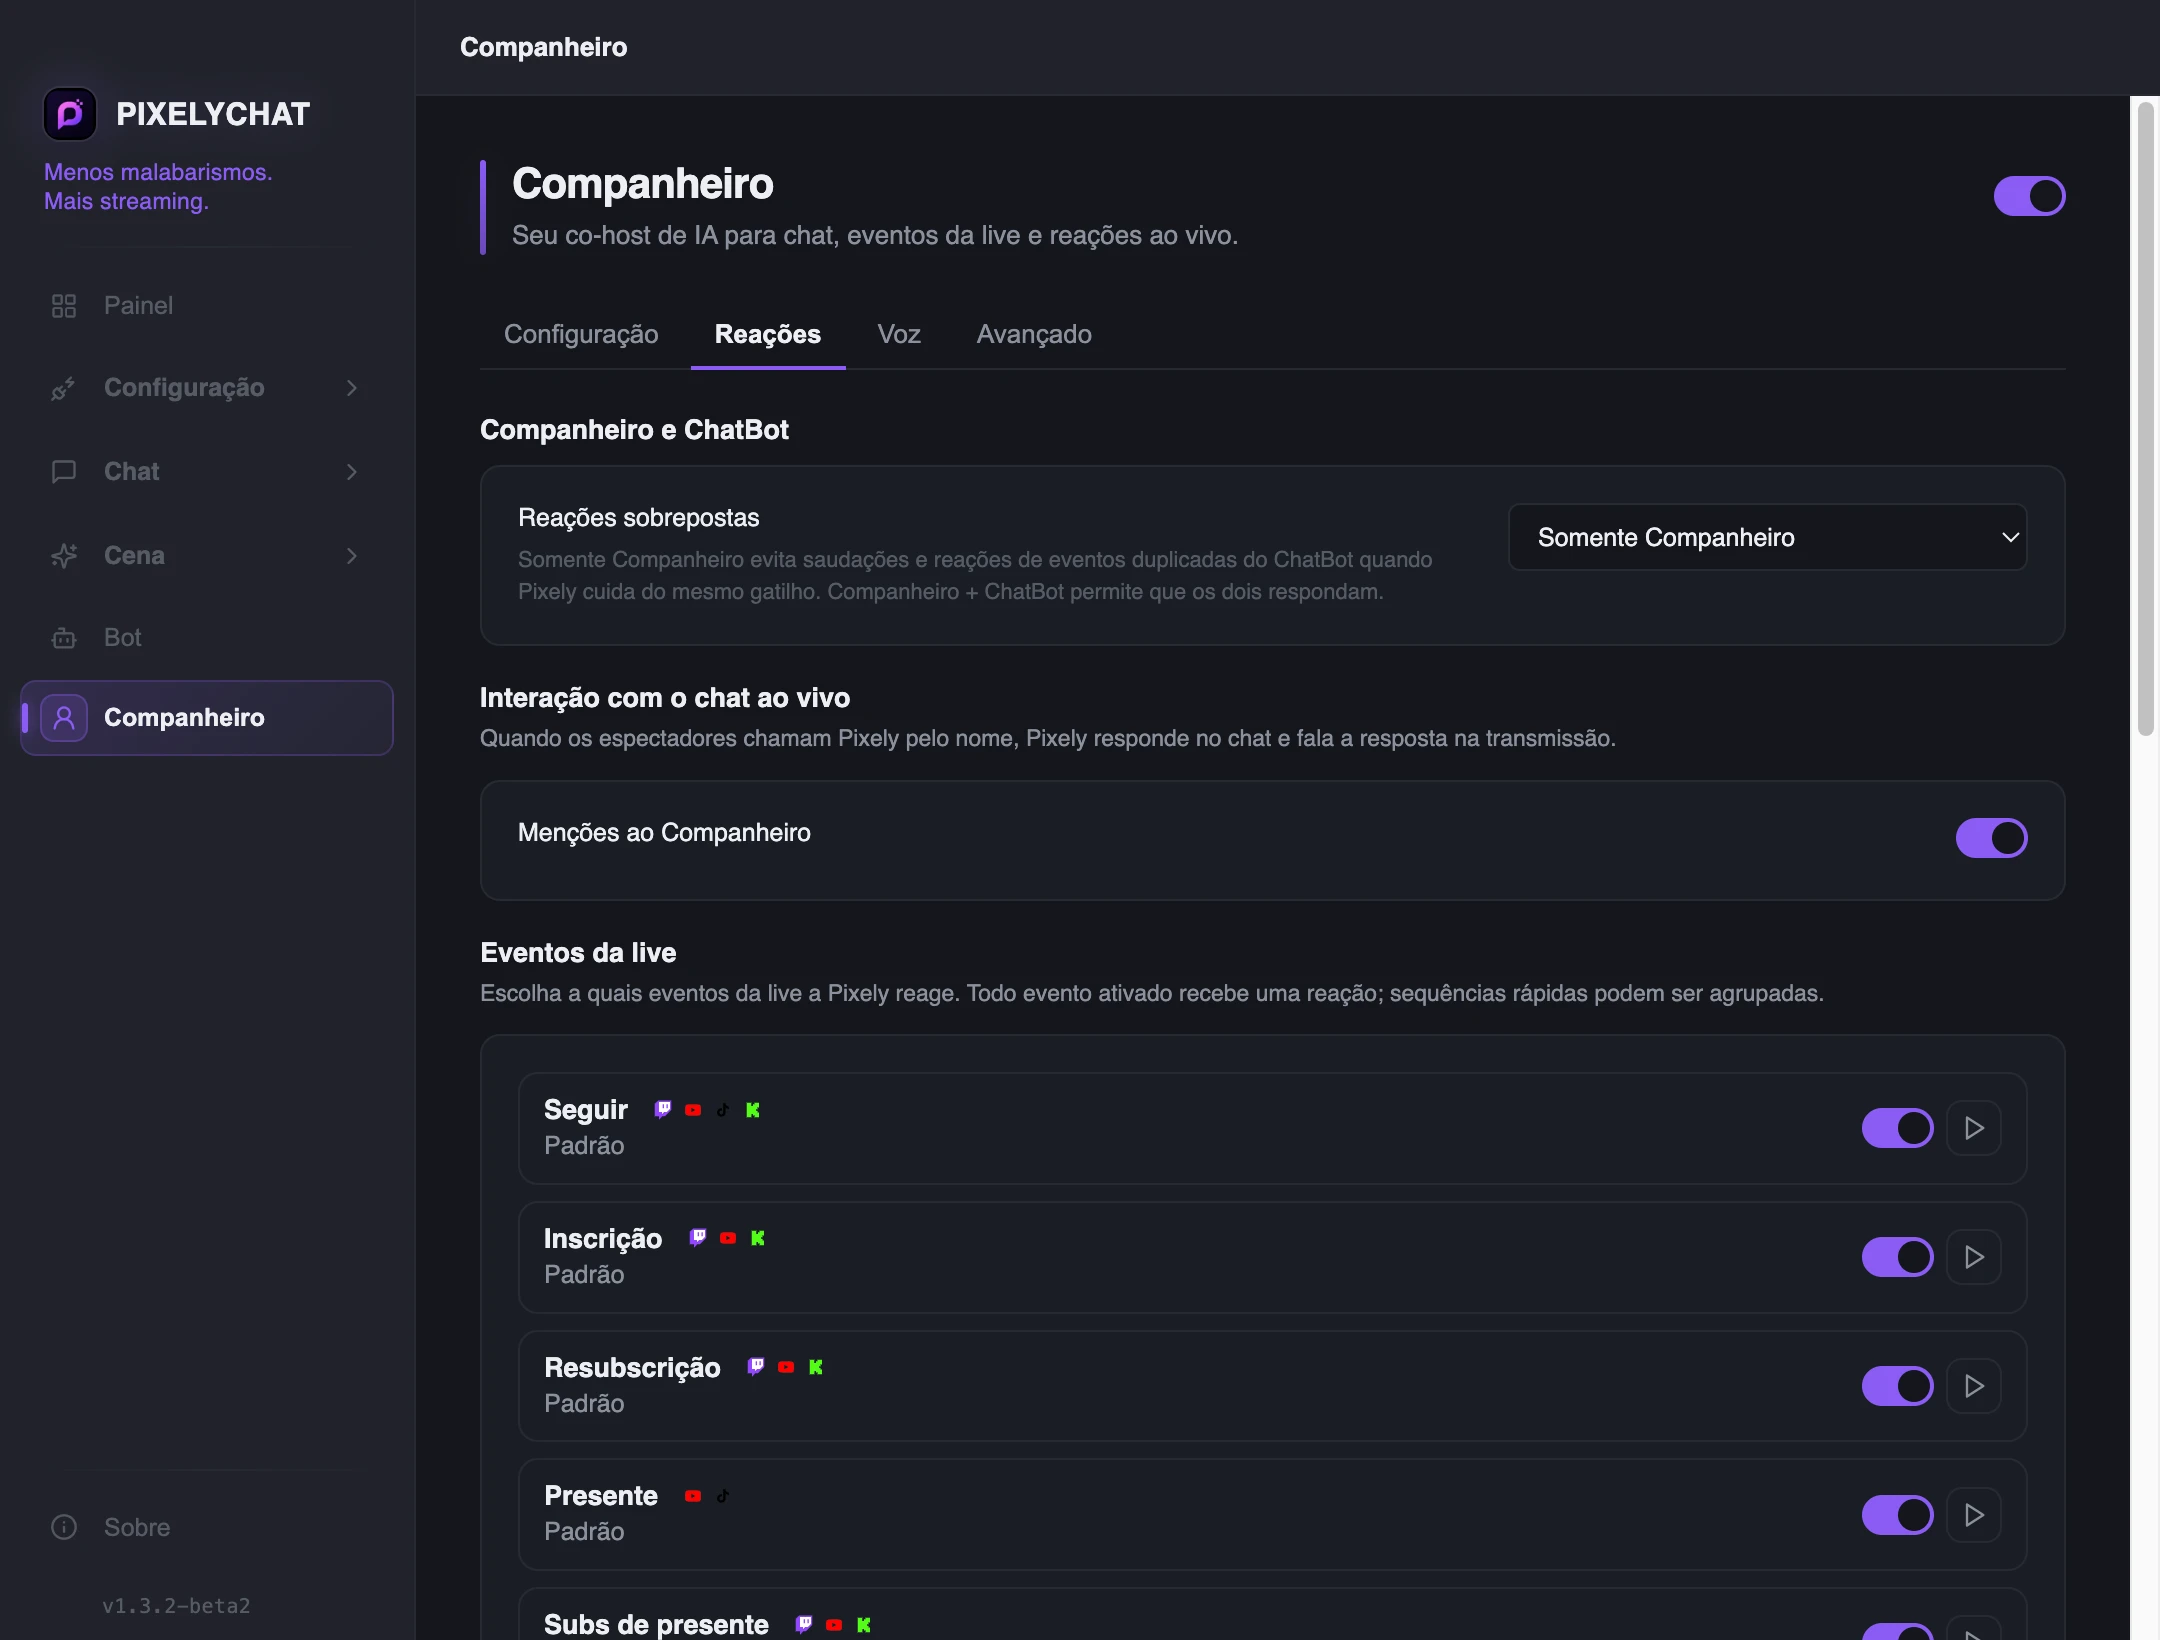Click the YouTube icon on Inscrição row
This screenshot has width=2160, height=1640.
pyautogui.click(x=728, y=1238)
